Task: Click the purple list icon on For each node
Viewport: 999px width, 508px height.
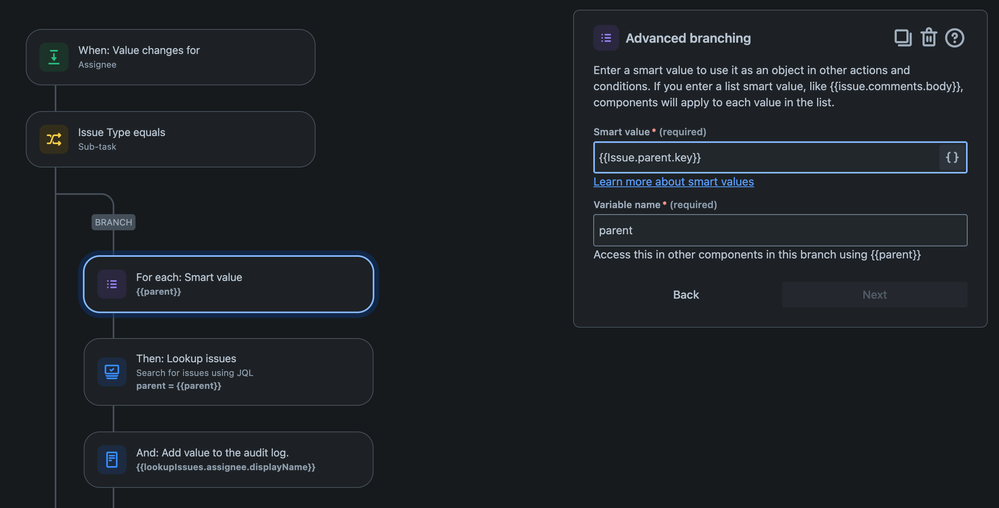Action: coord(112,284)
